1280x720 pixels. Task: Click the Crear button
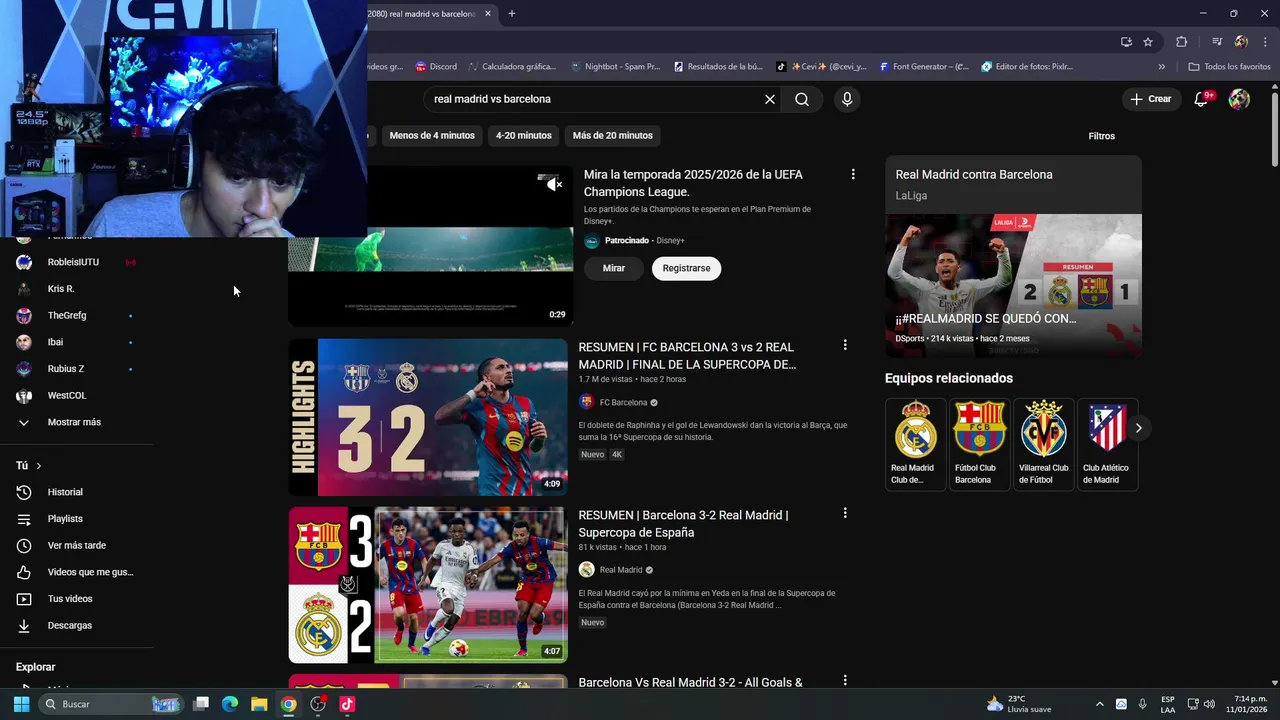[x=1152, y=99]
